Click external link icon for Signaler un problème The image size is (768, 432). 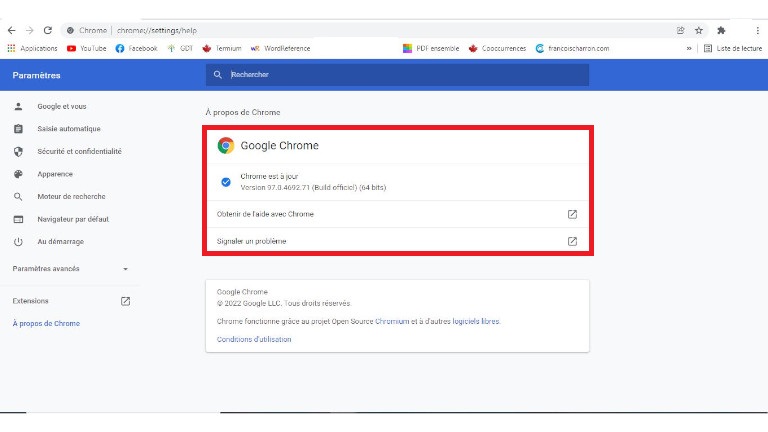pos(572,241)
